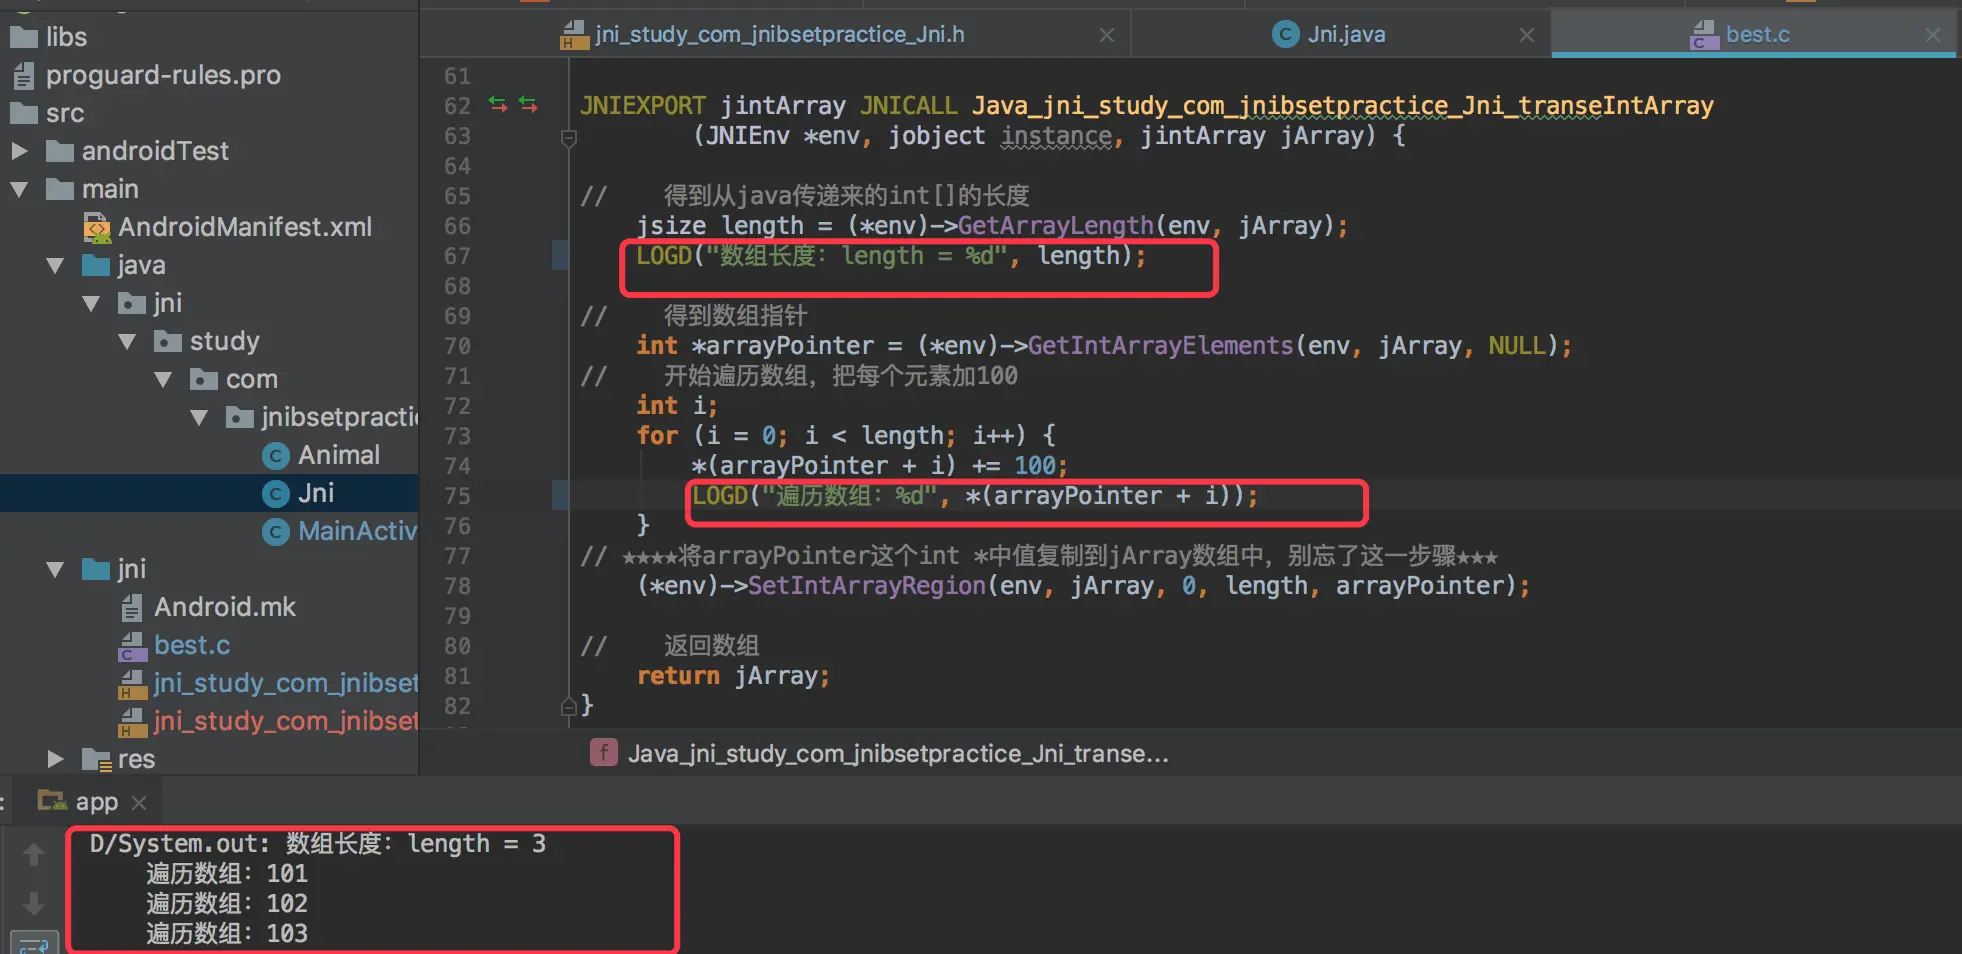The image size is (1962, 954).
Task: Click the jni source folder icon
Action: click(96, 569)
